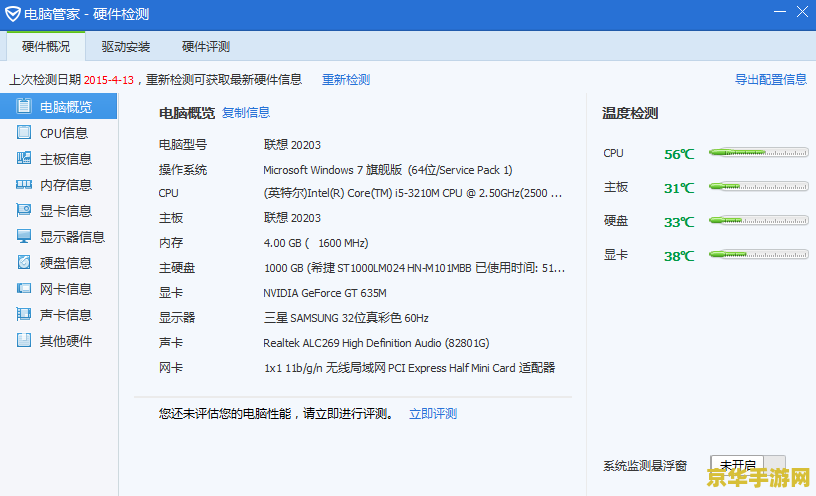Open the 内存信息 memory icon
The width and height of the screenshot is (816, 496).
point(23,184)
